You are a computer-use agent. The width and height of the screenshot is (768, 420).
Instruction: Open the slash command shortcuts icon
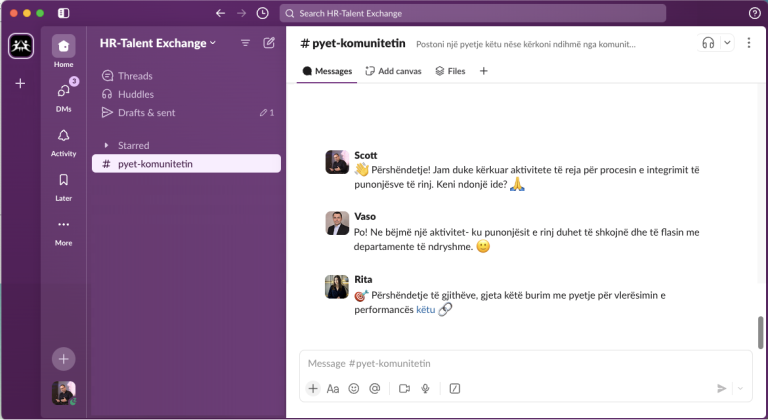tap(455, 388)
